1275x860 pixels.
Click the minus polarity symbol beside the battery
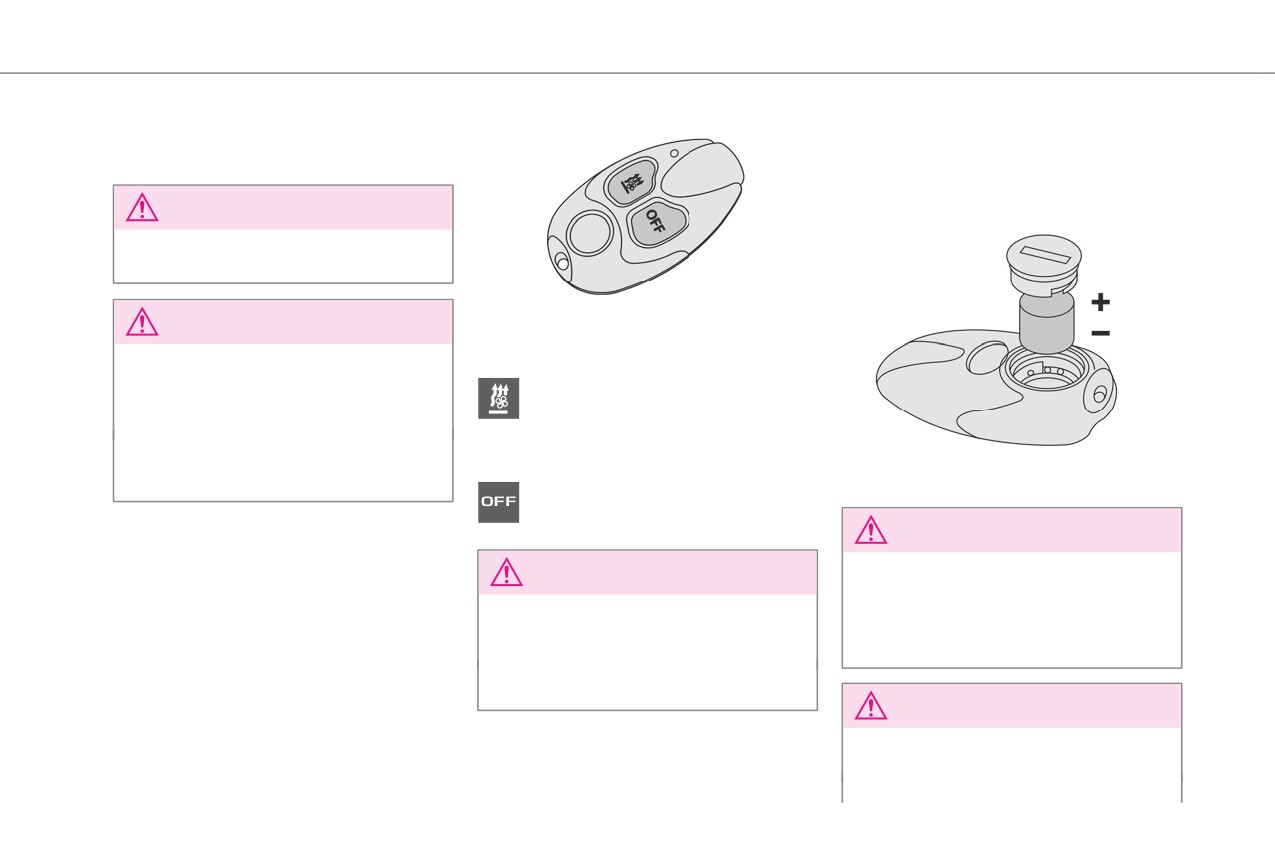click(1100, 332)
